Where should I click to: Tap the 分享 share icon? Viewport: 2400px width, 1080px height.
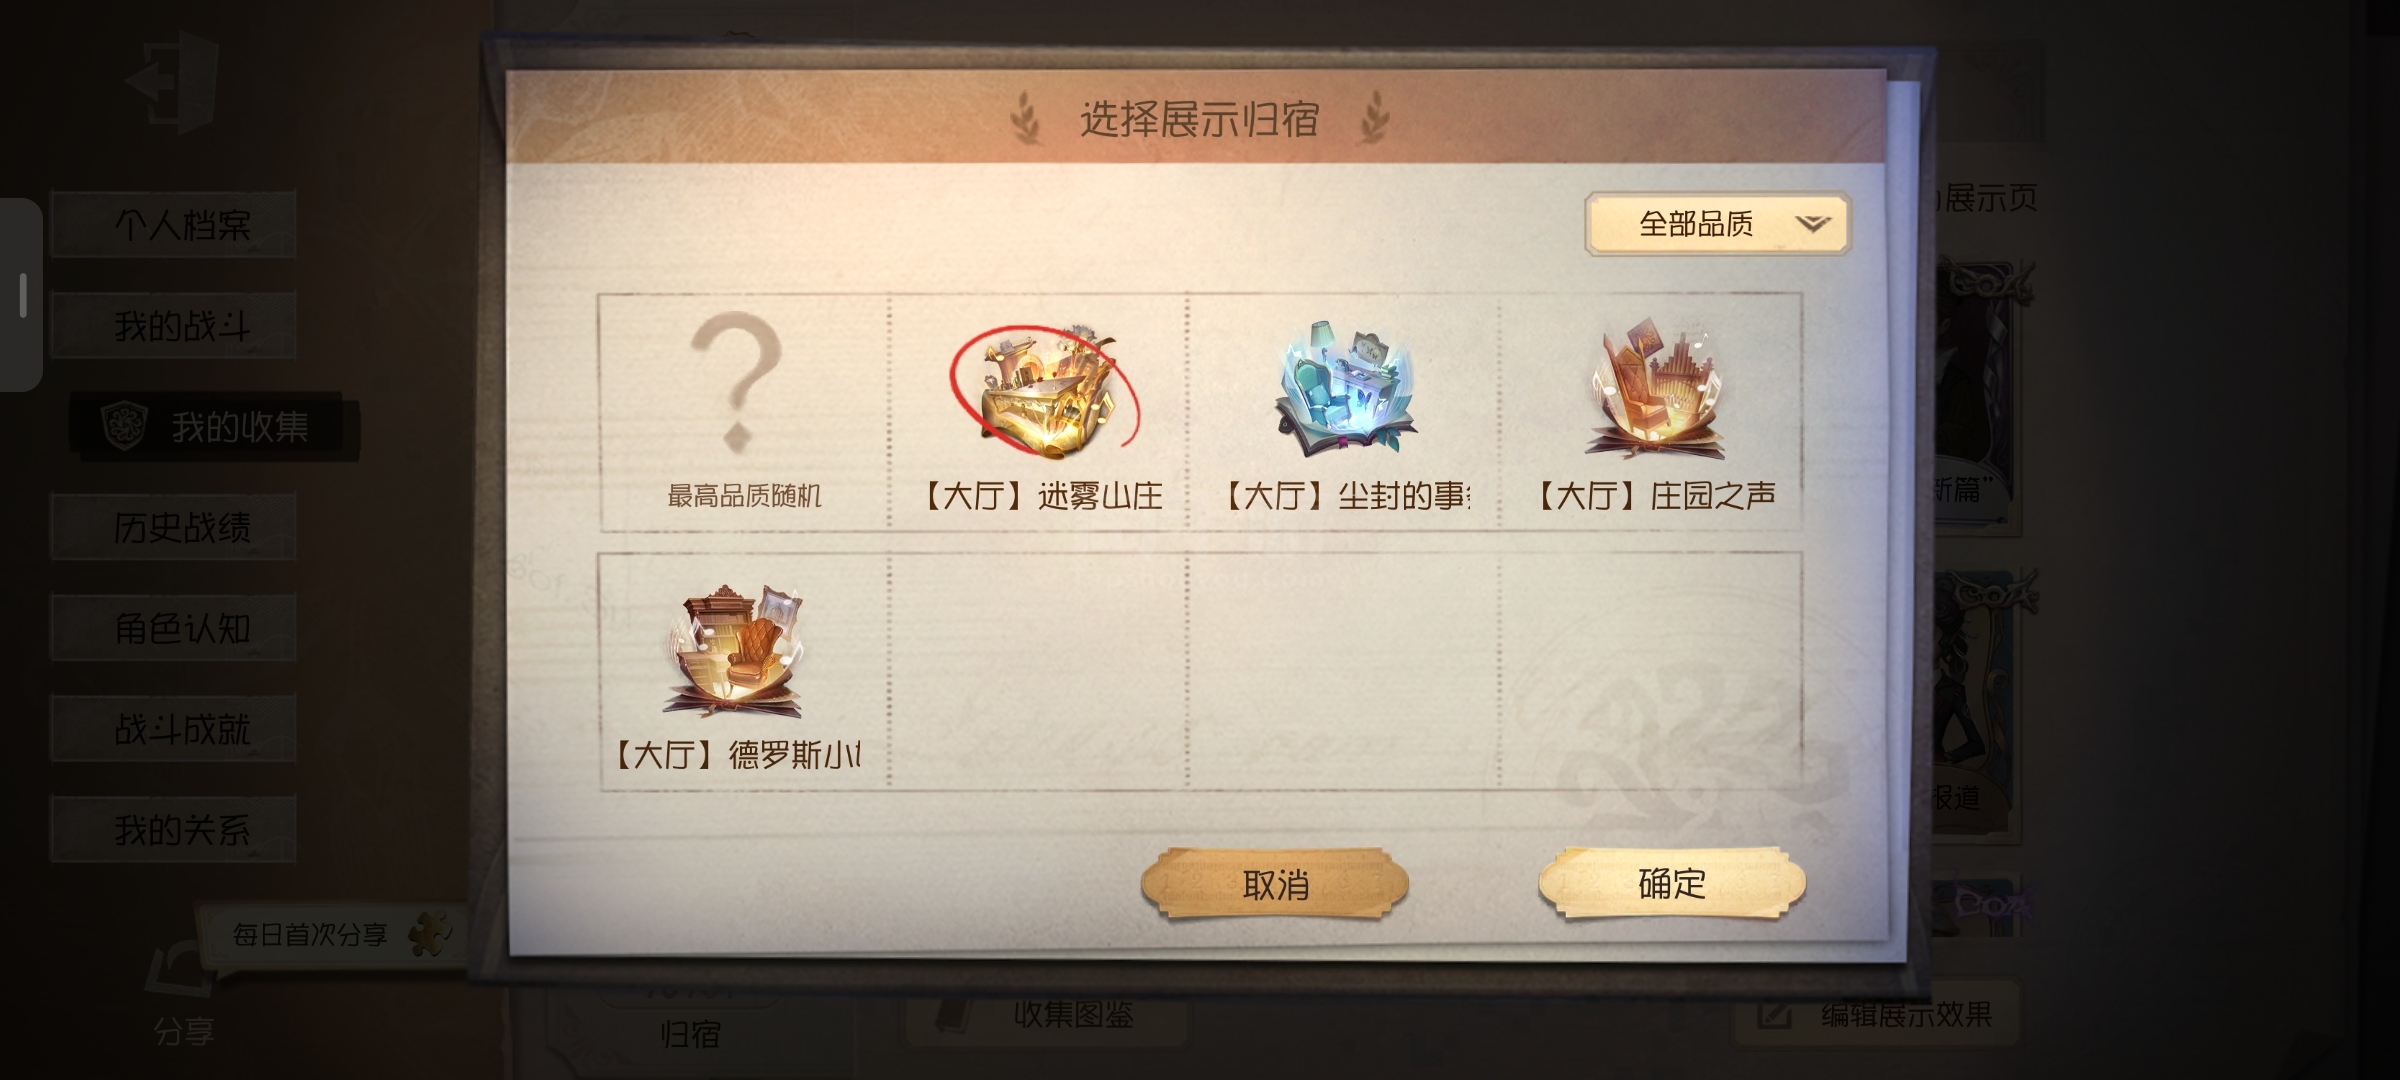pyautogui.click(x=182, y=992)
